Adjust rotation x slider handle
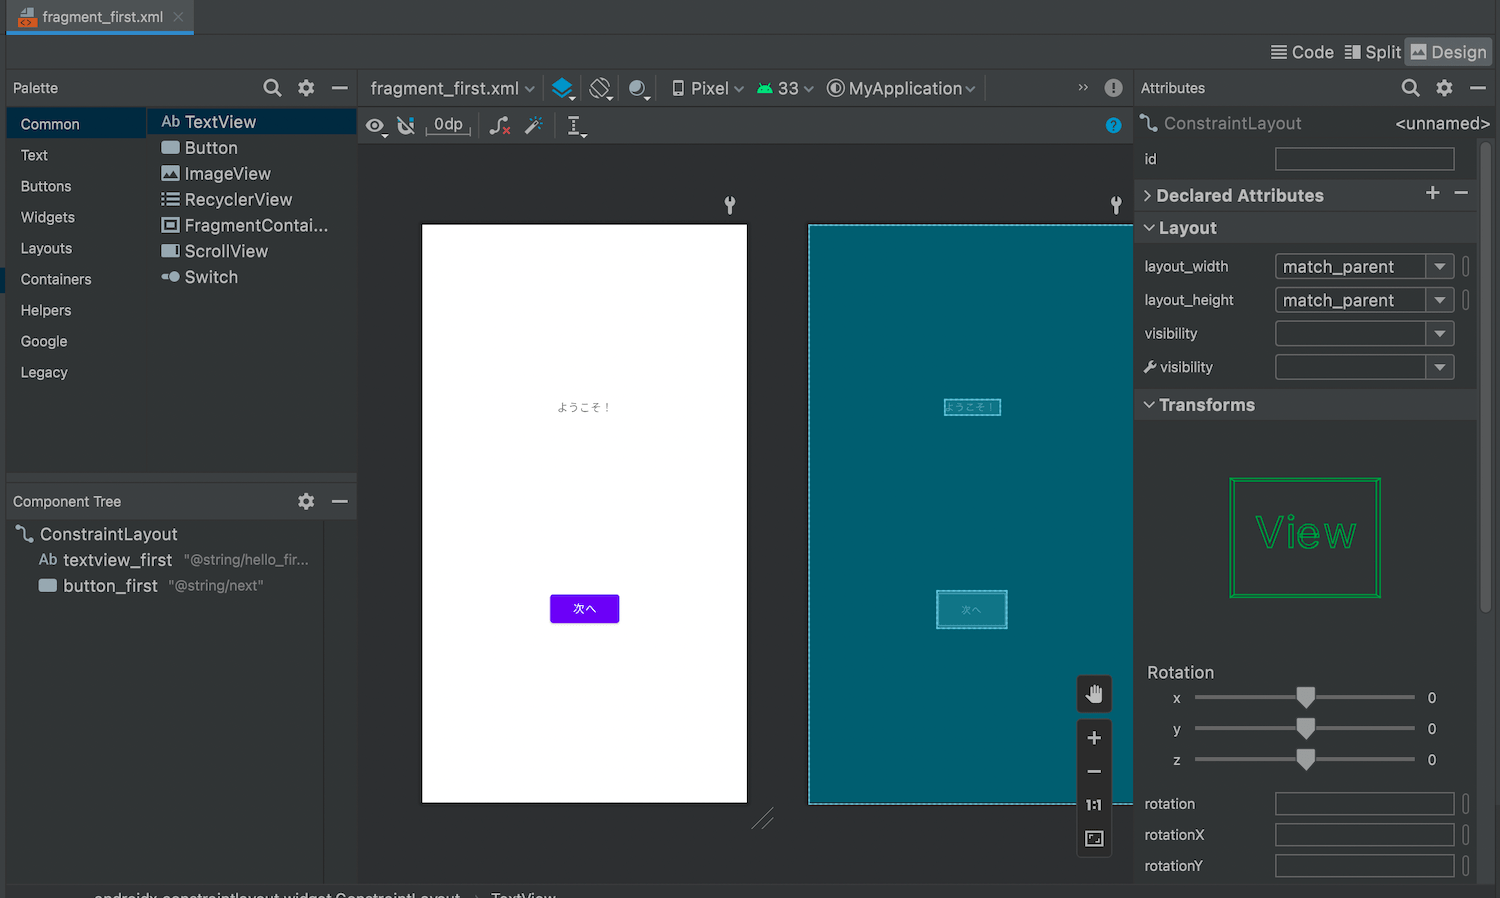1500x898 pixels. coord(1305,697)
